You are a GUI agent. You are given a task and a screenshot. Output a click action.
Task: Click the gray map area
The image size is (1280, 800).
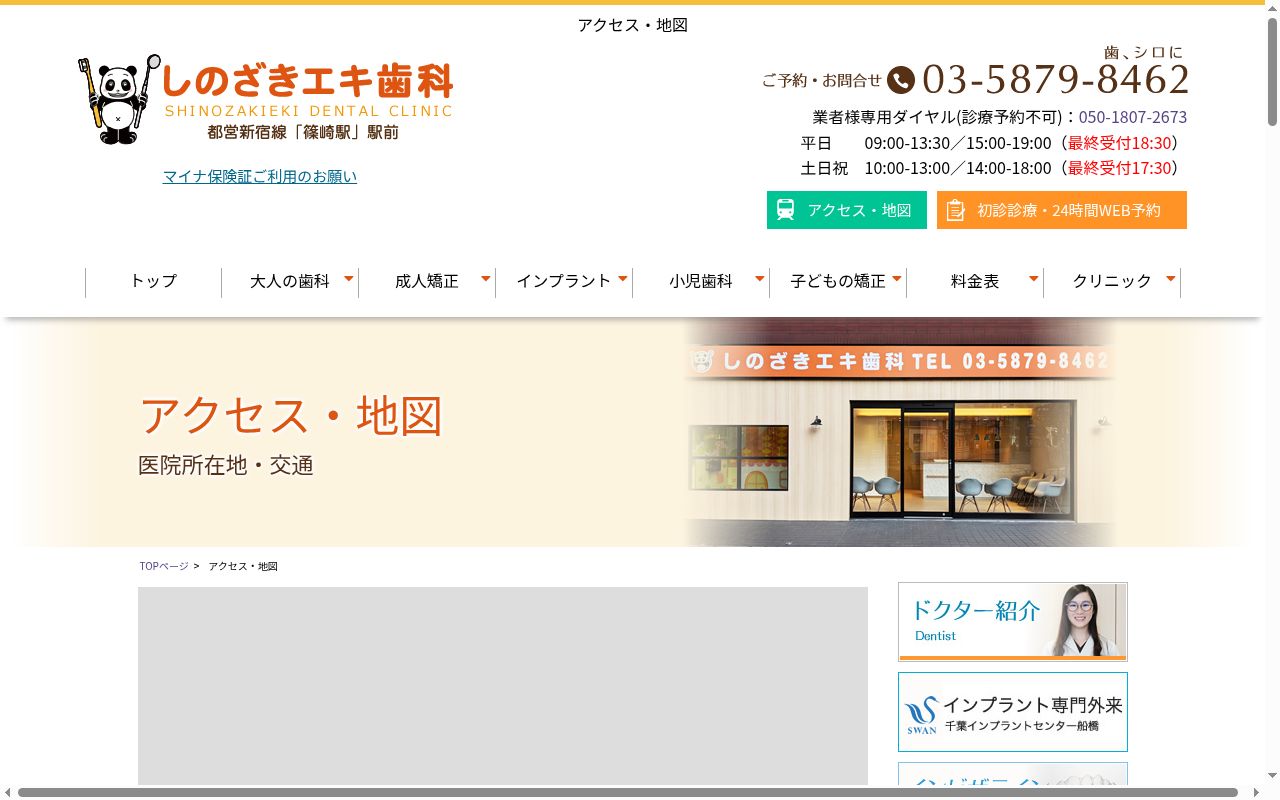503,686
